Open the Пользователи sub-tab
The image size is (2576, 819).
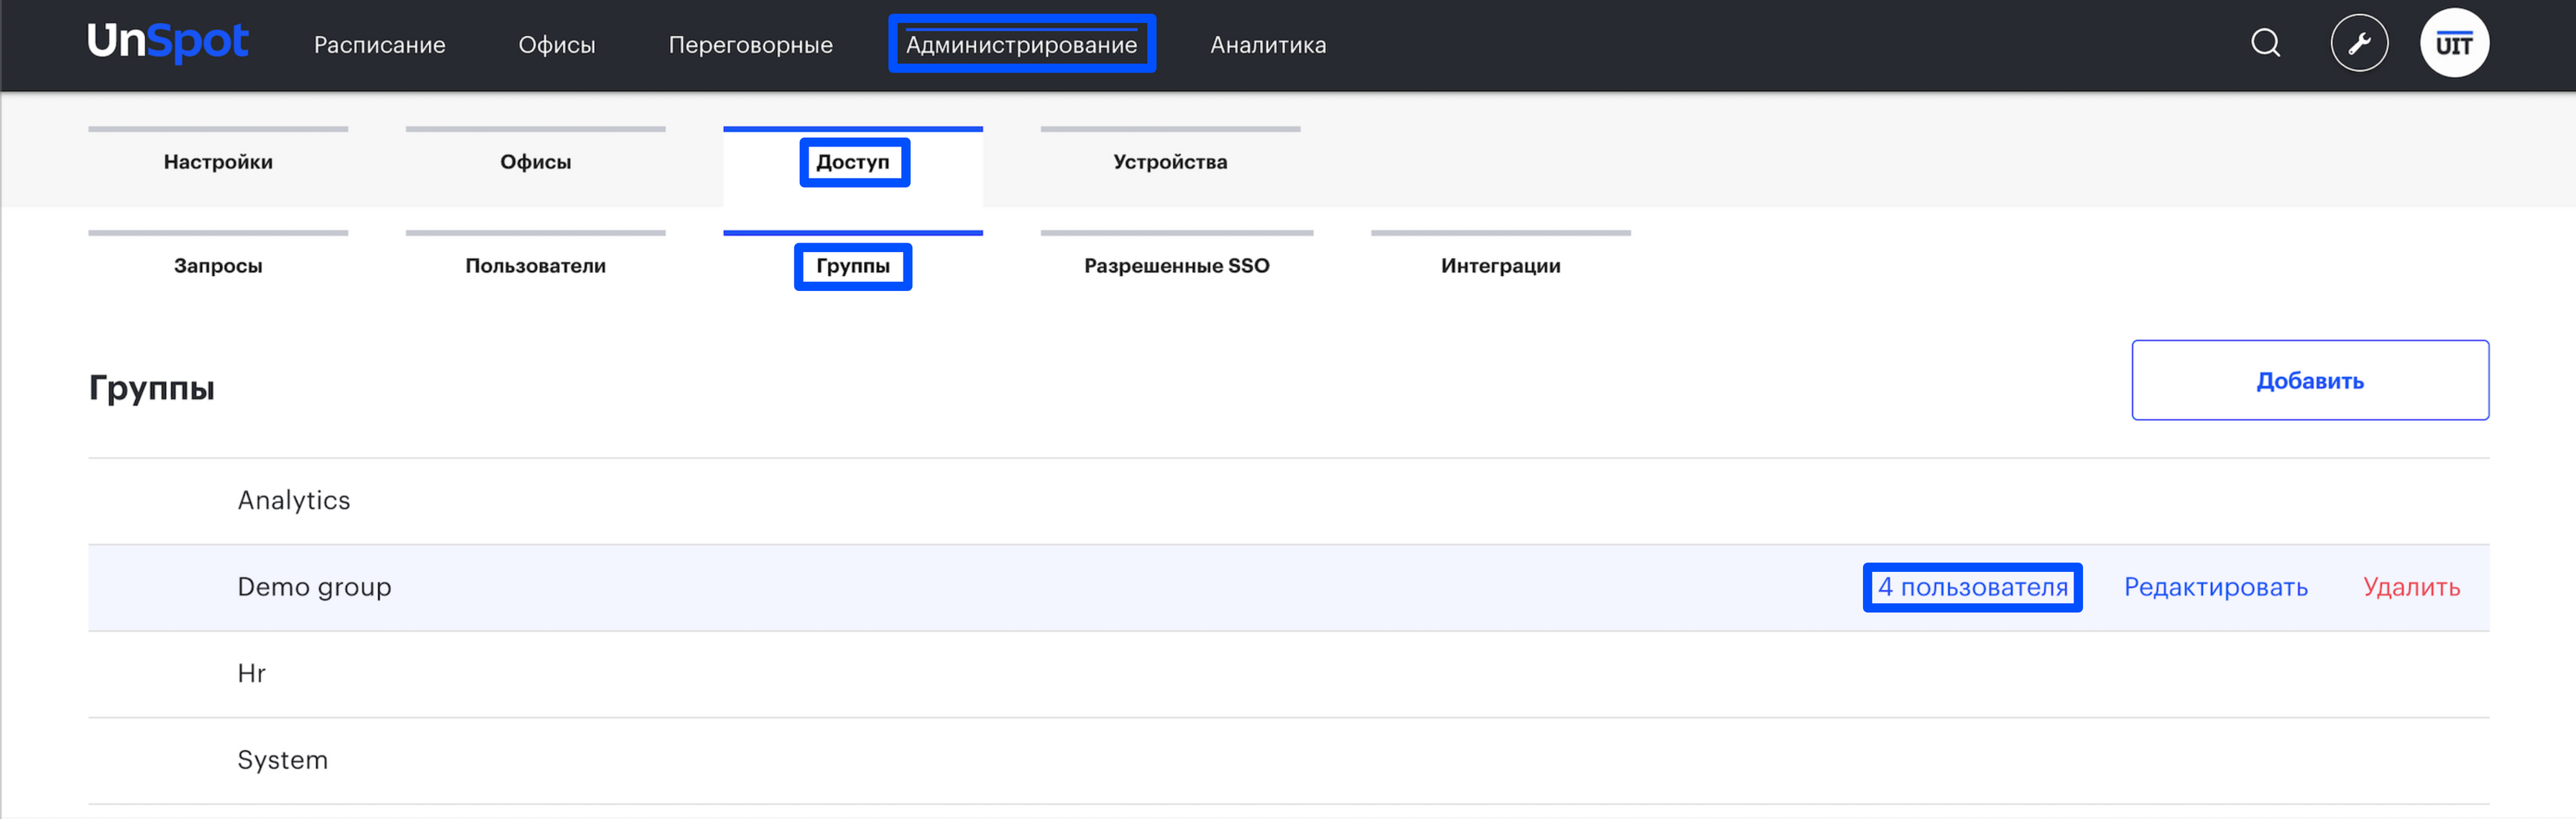535,266
